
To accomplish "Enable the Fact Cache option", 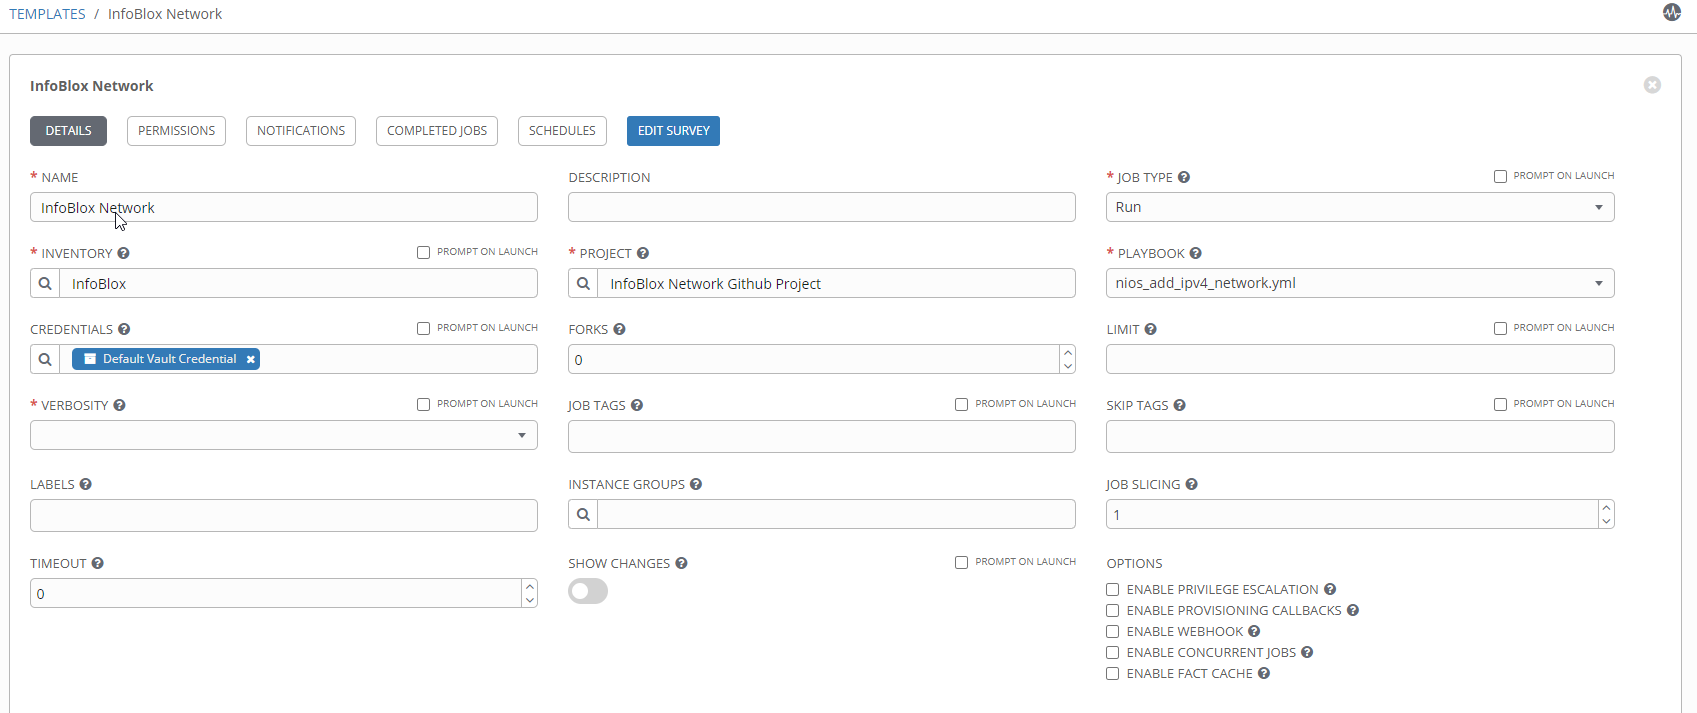I will click(x=1112, y=674).
